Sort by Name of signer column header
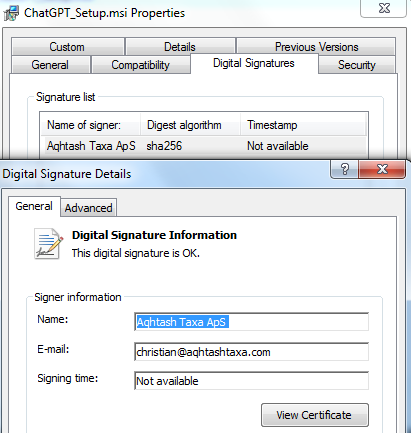 (x=90, y=125)
